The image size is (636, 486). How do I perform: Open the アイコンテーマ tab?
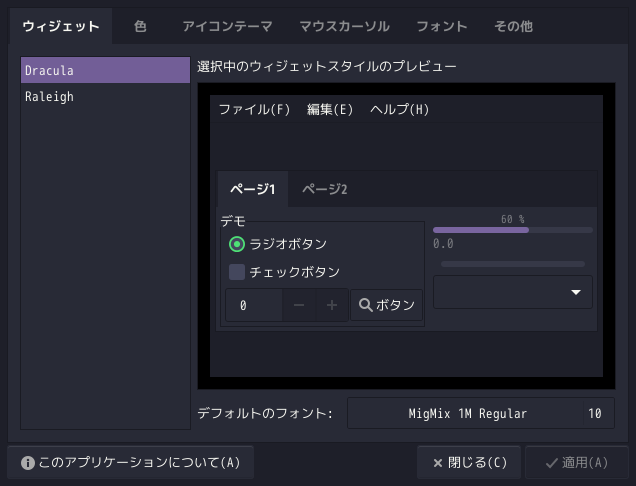click(227, 26)
